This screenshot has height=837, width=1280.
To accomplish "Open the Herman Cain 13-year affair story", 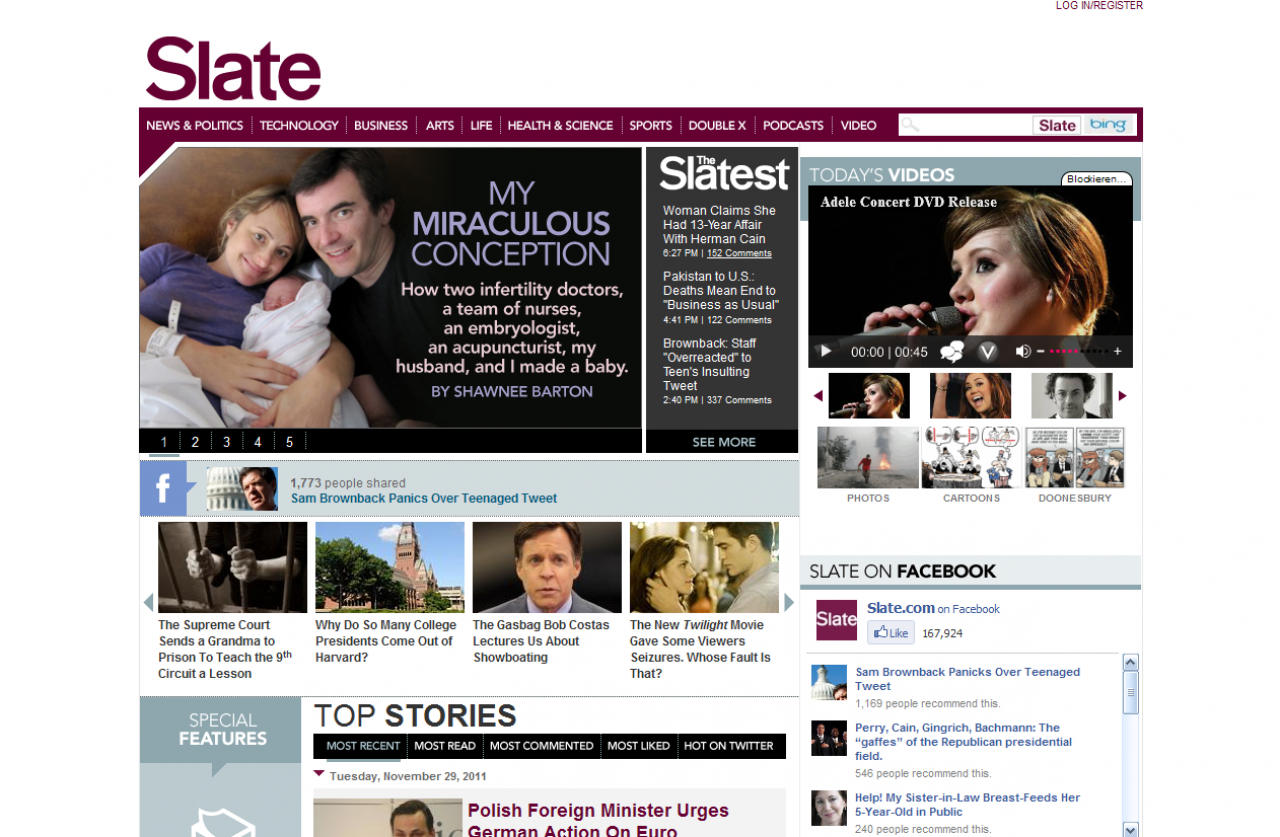I will 719,225.
